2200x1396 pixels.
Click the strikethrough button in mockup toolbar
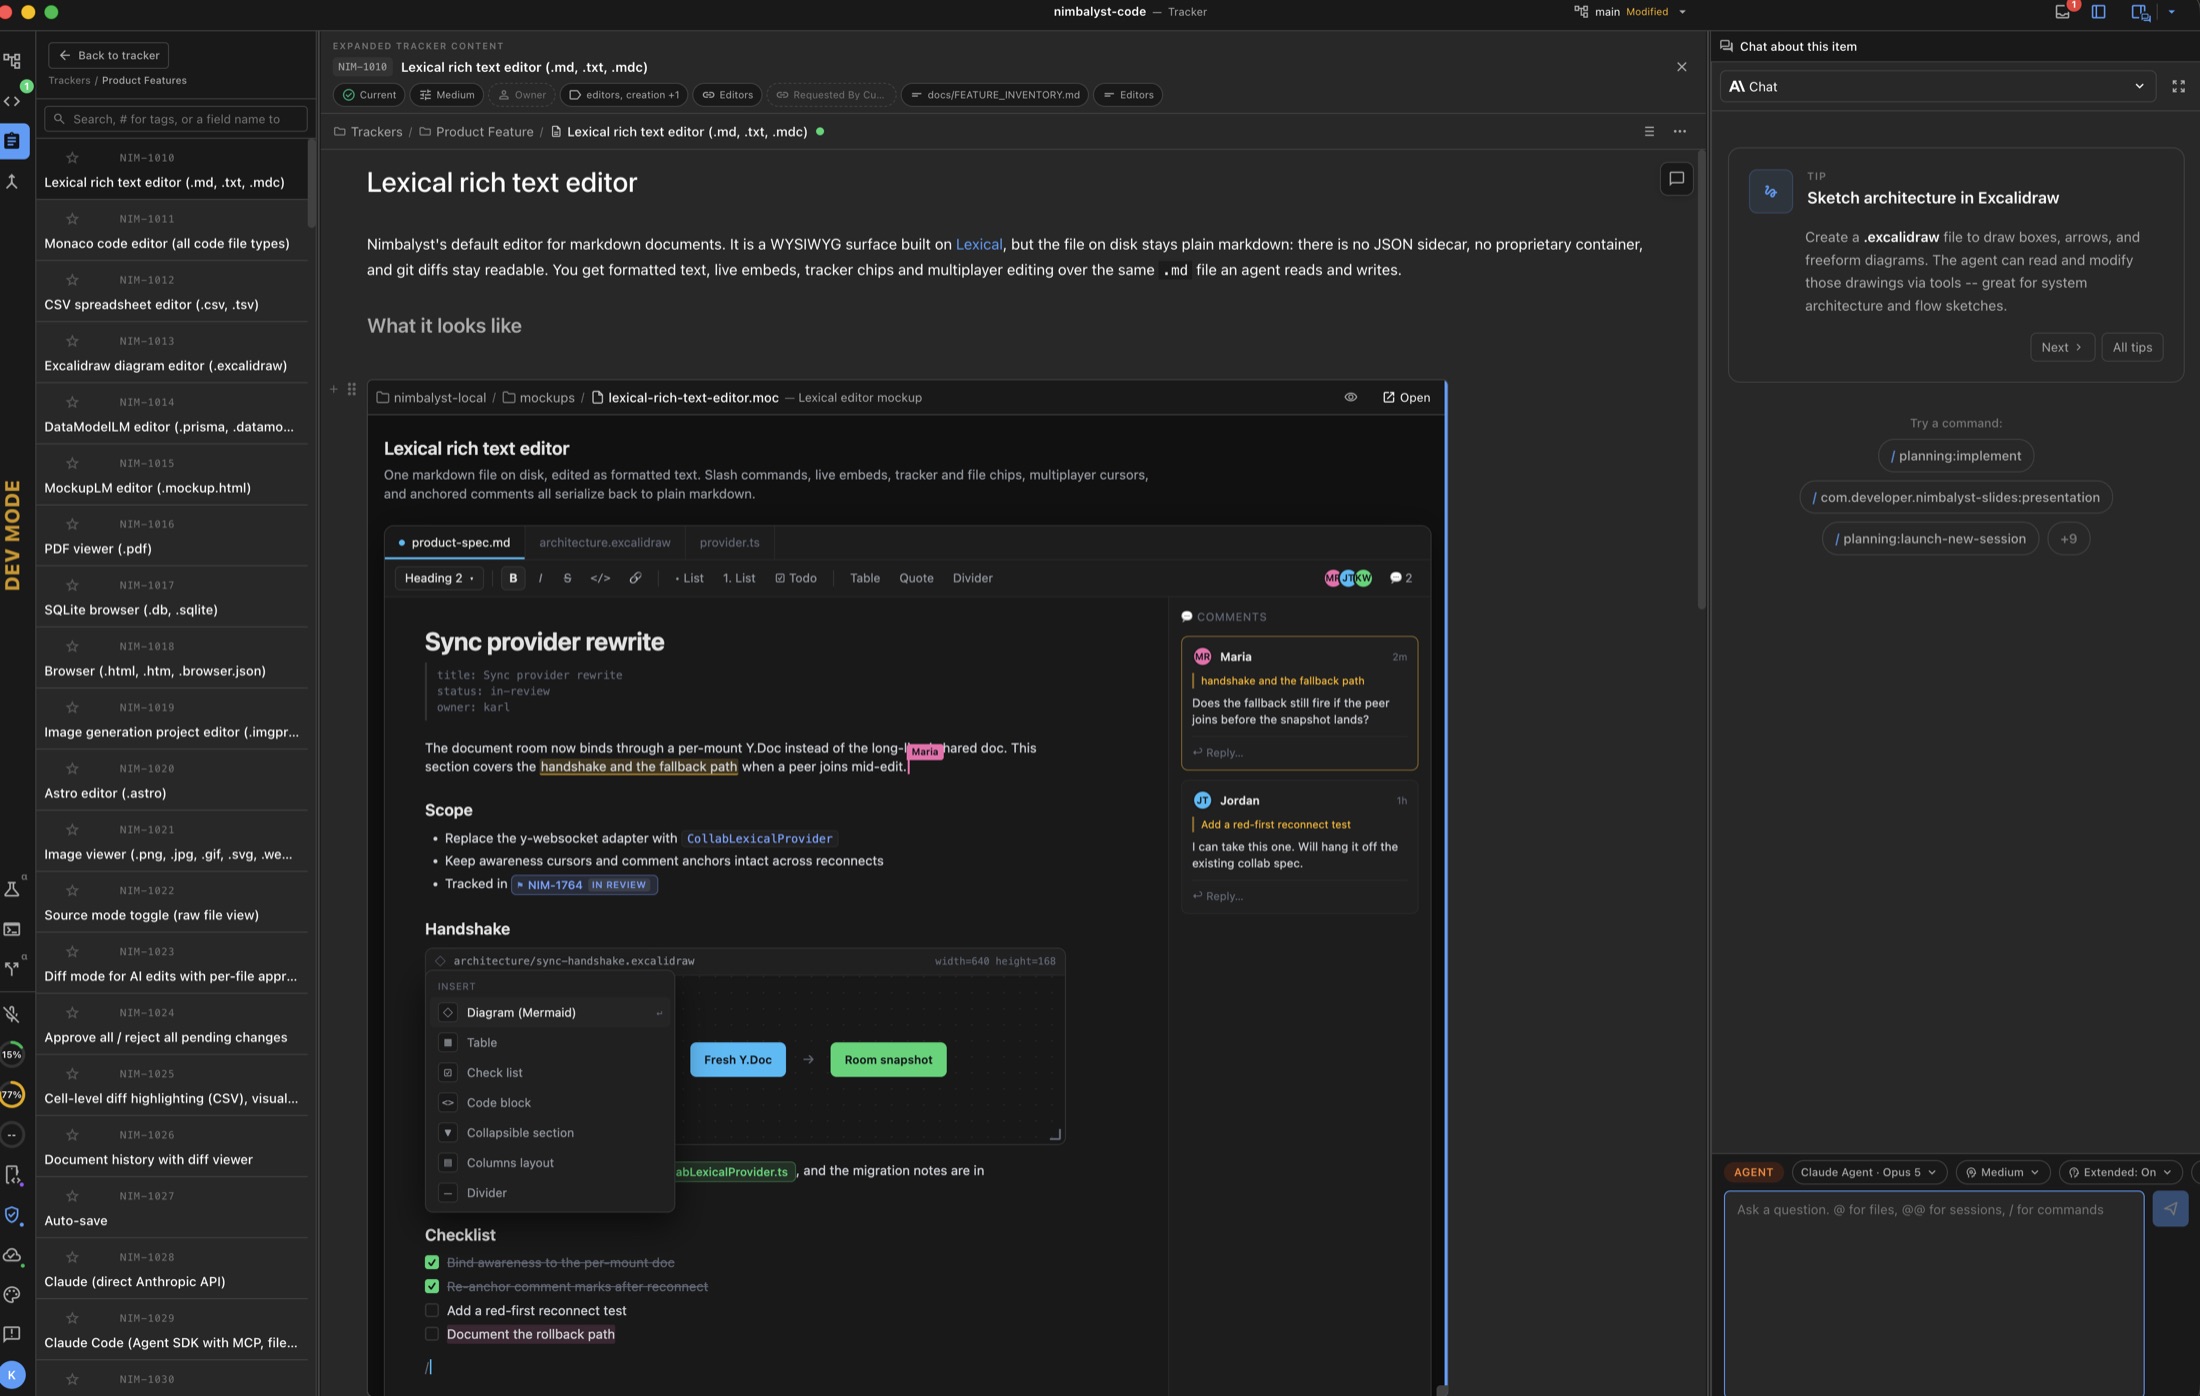click(x=567, y=578)
